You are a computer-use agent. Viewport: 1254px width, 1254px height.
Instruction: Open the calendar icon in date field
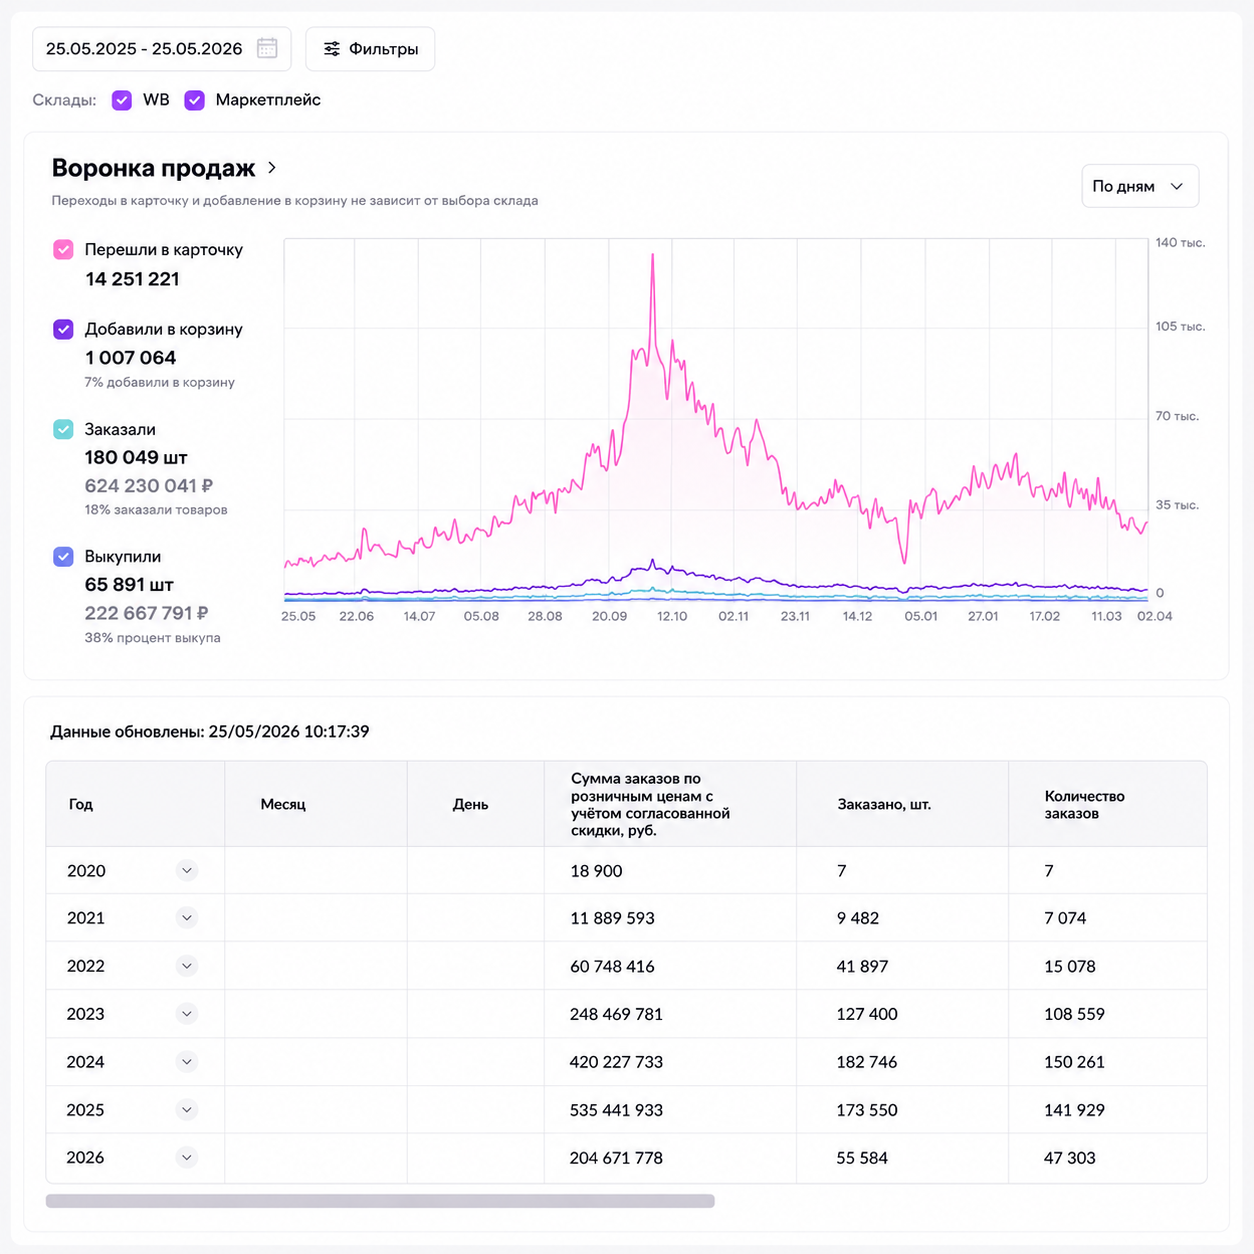(267, 48)
